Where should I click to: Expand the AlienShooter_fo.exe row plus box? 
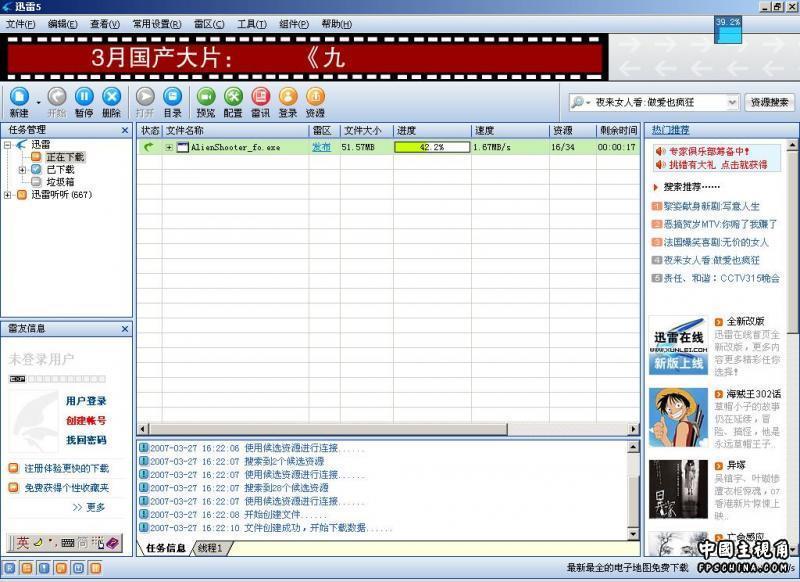(169, 147)
